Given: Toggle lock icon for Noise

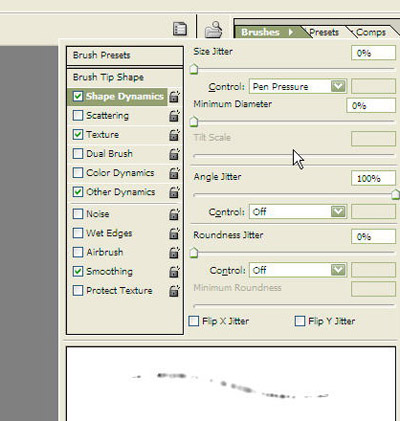Looking at the screenshot, I should (174, 214).
